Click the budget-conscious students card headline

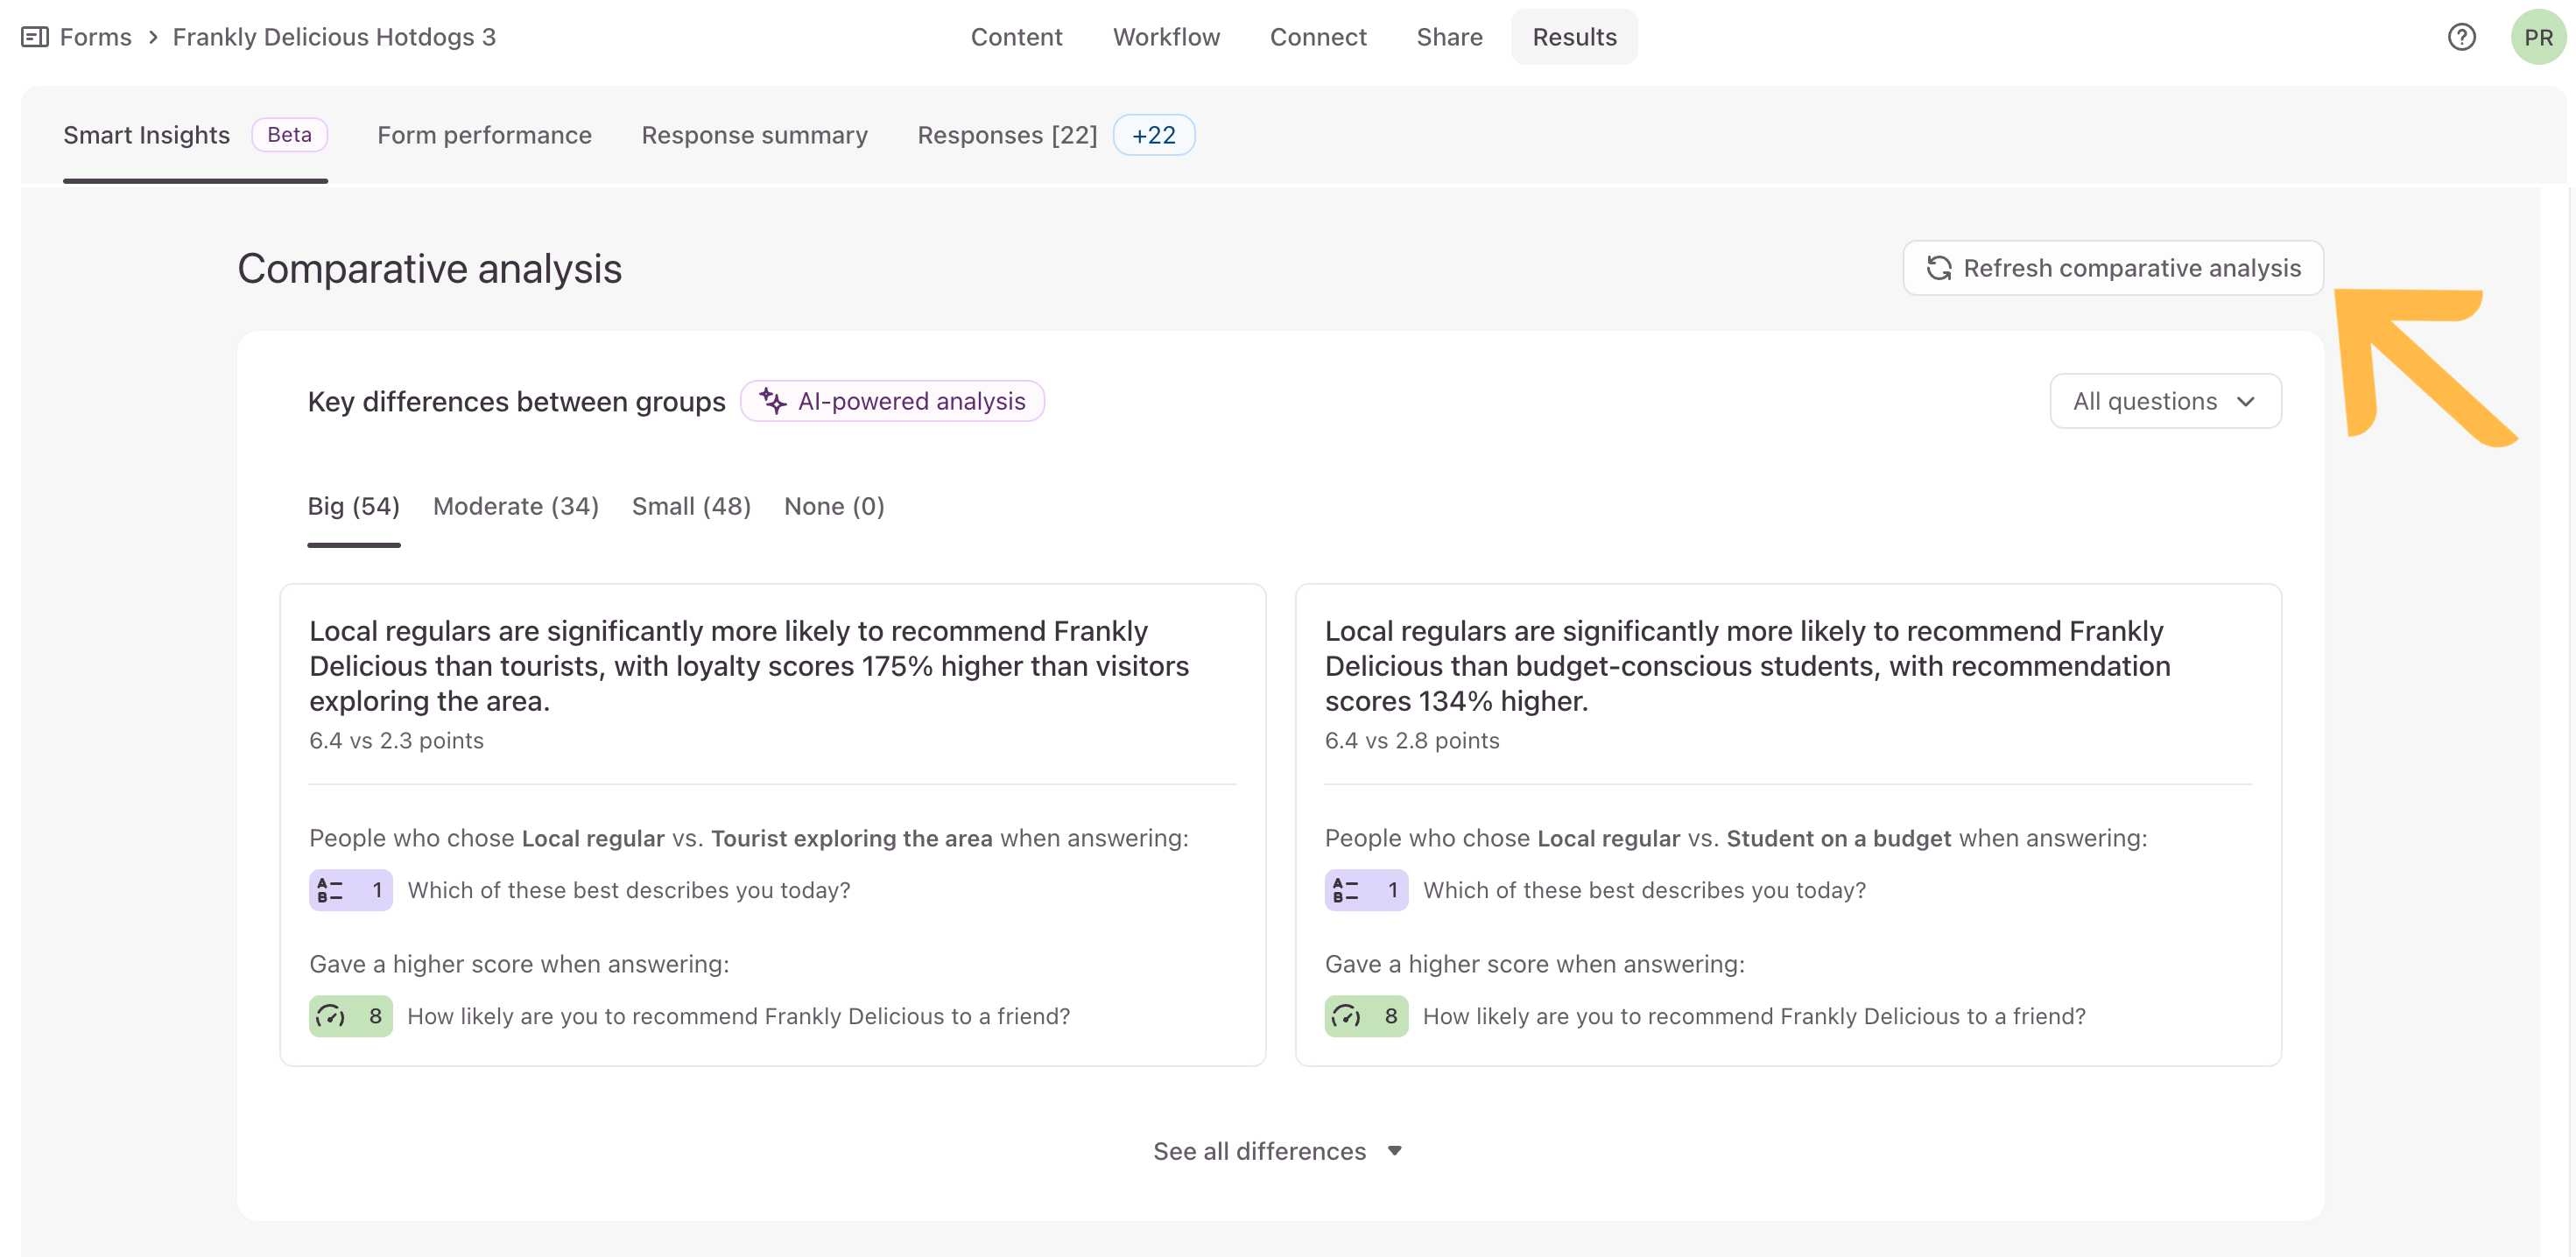click(1747, 666)
